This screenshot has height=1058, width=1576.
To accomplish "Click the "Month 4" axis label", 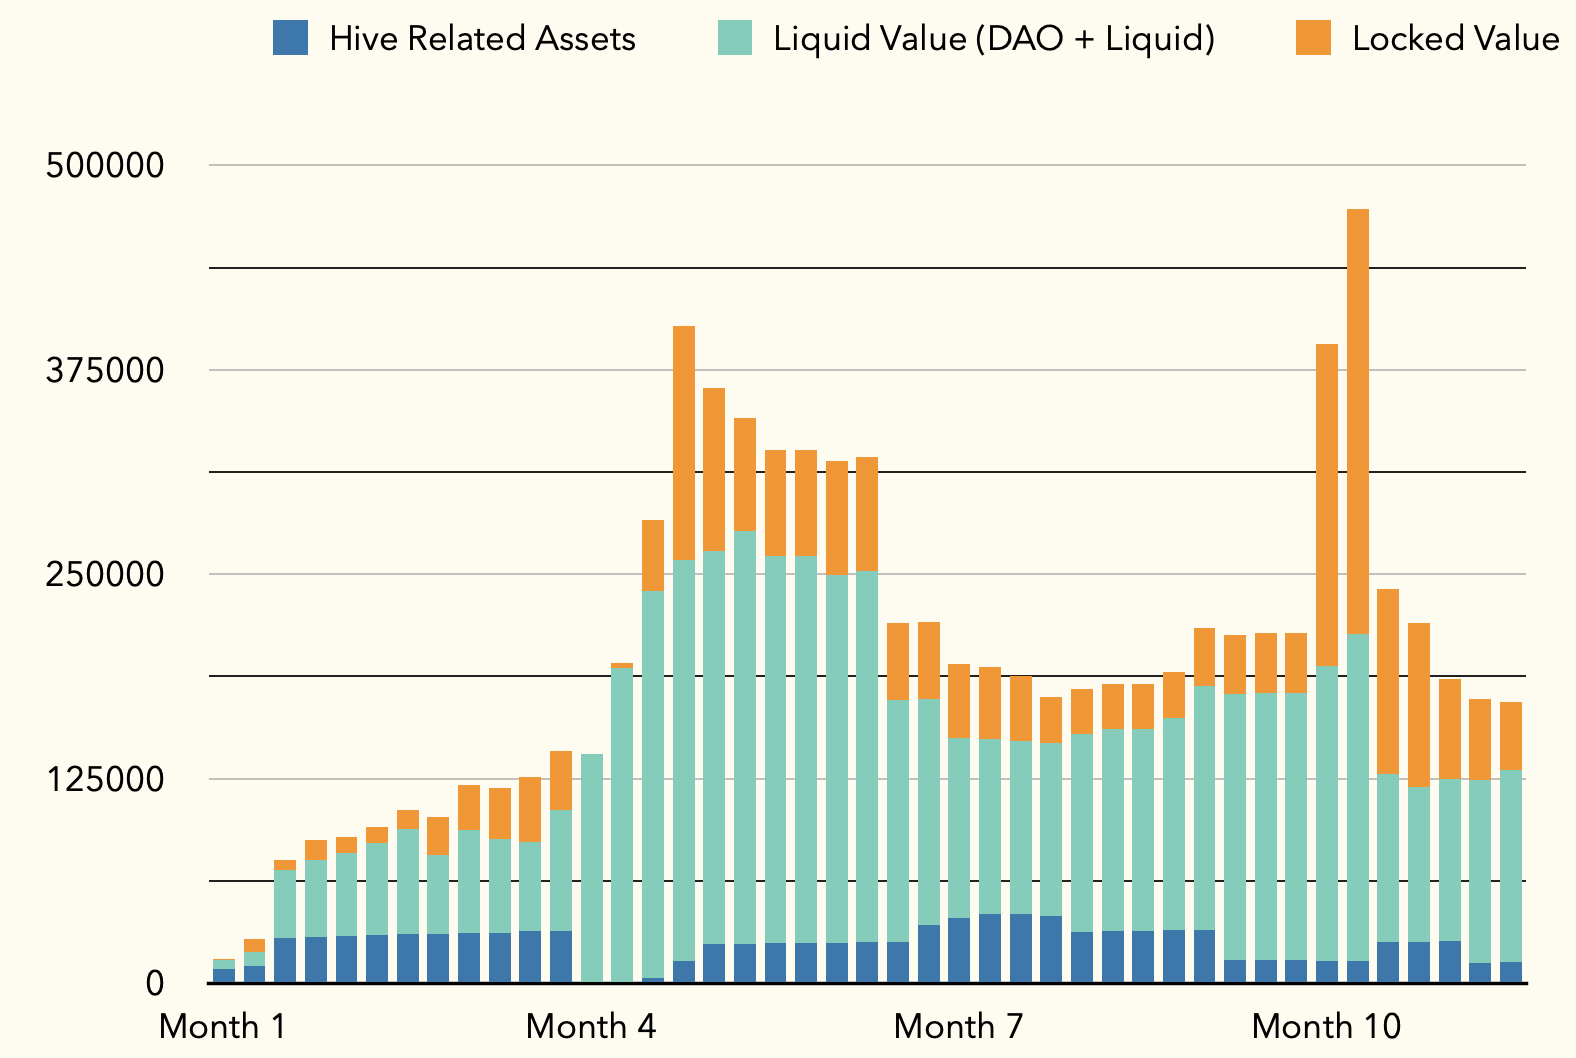I will 591,1026.
